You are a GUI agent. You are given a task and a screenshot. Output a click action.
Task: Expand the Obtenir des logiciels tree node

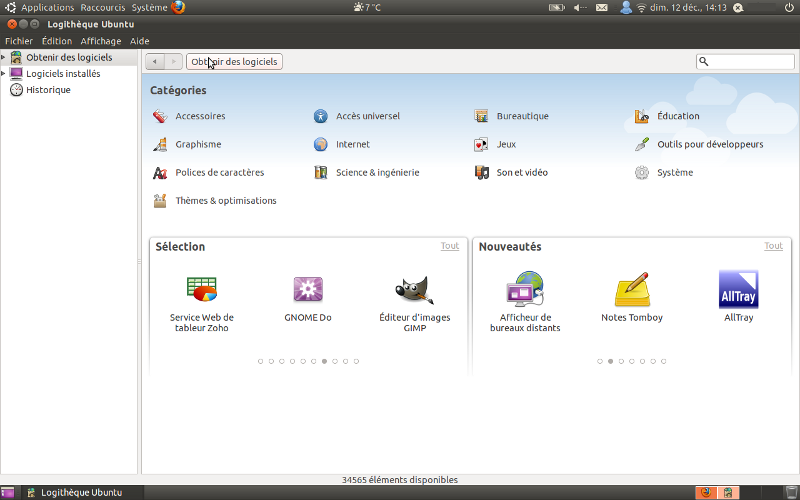point(3,57)
